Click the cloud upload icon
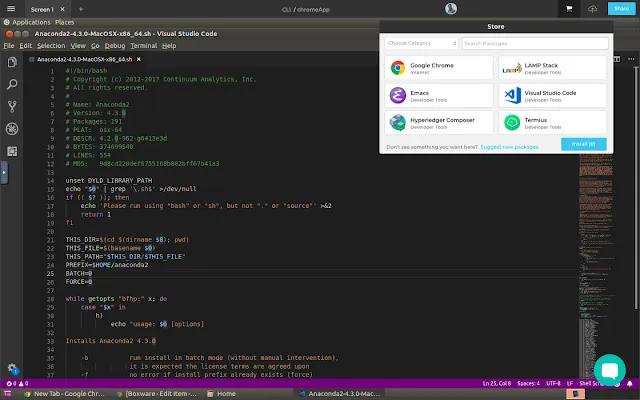 point(594,9)
